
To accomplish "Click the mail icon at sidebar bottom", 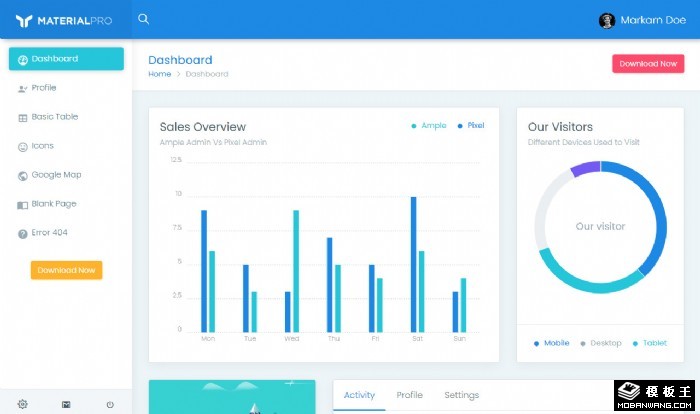I will point(66,404).
